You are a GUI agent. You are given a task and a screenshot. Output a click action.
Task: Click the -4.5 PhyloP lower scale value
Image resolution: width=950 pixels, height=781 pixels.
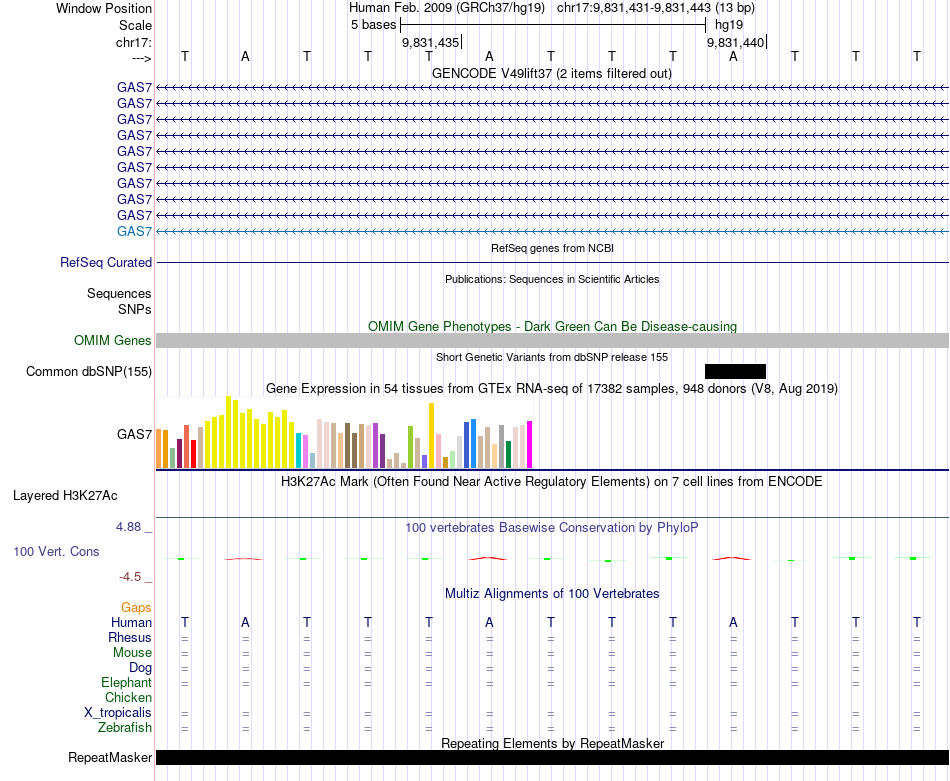130,577
